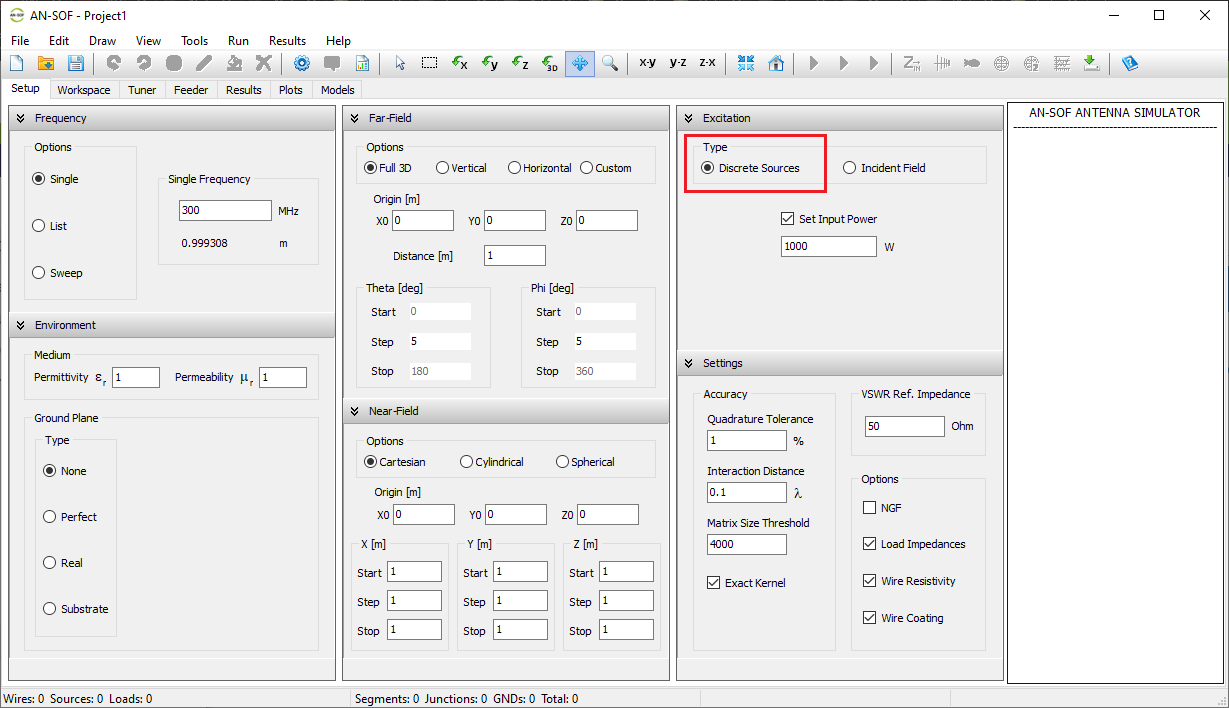Viewport: 1229px width, 708px height.
Task: Open the Tools menu
Action: [194, 41]
